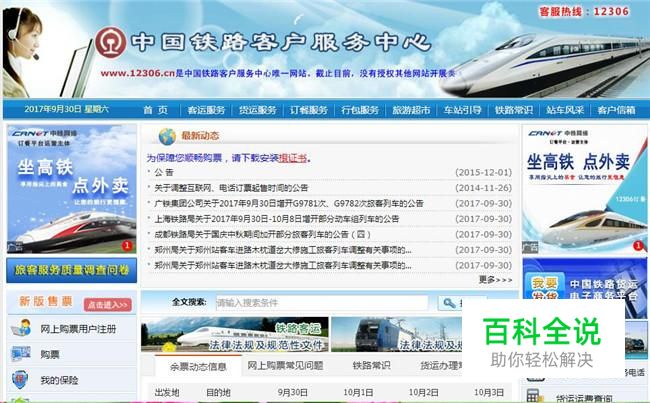Click the computer icon beside 购票
Viewport: 650px width, 403px height.
pos(21,354)
